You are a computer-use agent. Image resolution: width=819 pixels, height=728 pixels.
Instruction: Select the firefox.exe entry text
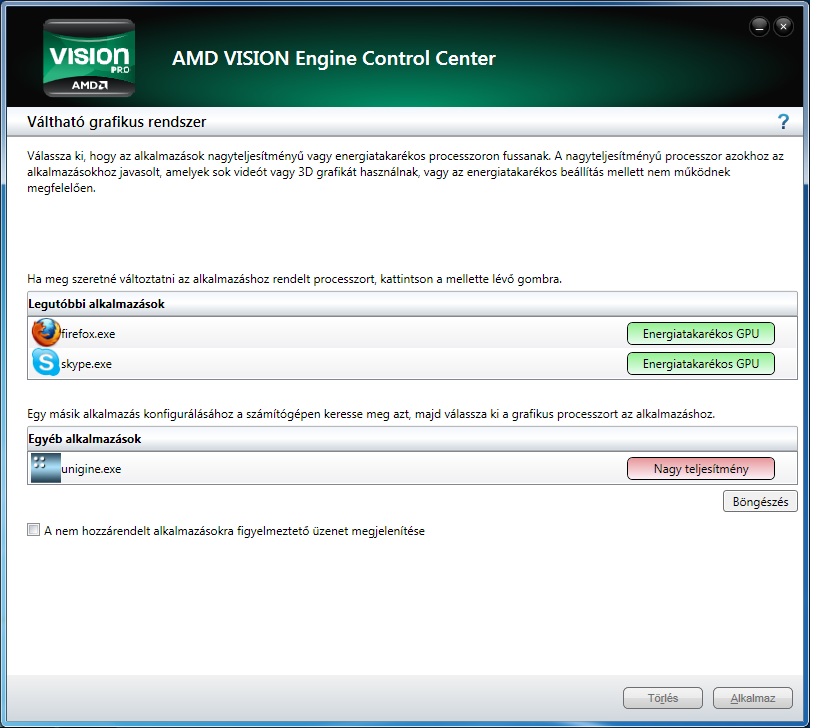(x=88, y=334)
